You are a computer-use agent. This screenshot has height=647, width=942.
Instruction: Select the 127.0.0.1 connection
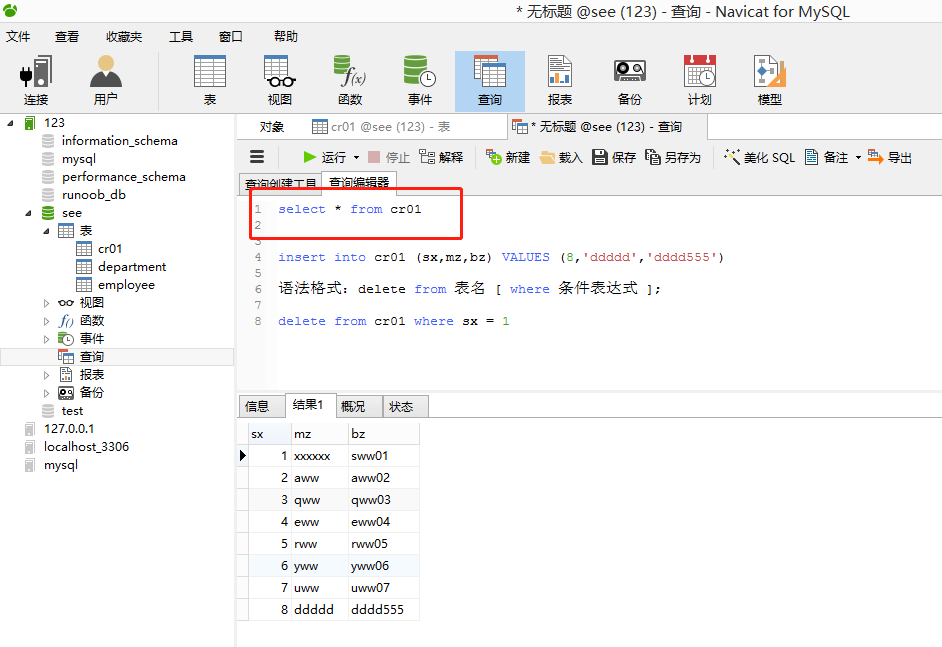pos(68,429)
